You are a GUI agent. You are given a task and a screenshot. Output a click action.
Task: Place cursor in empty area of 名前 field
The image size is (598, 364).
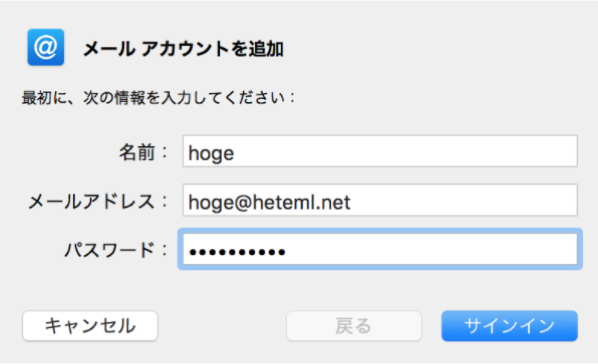(404, 151)
